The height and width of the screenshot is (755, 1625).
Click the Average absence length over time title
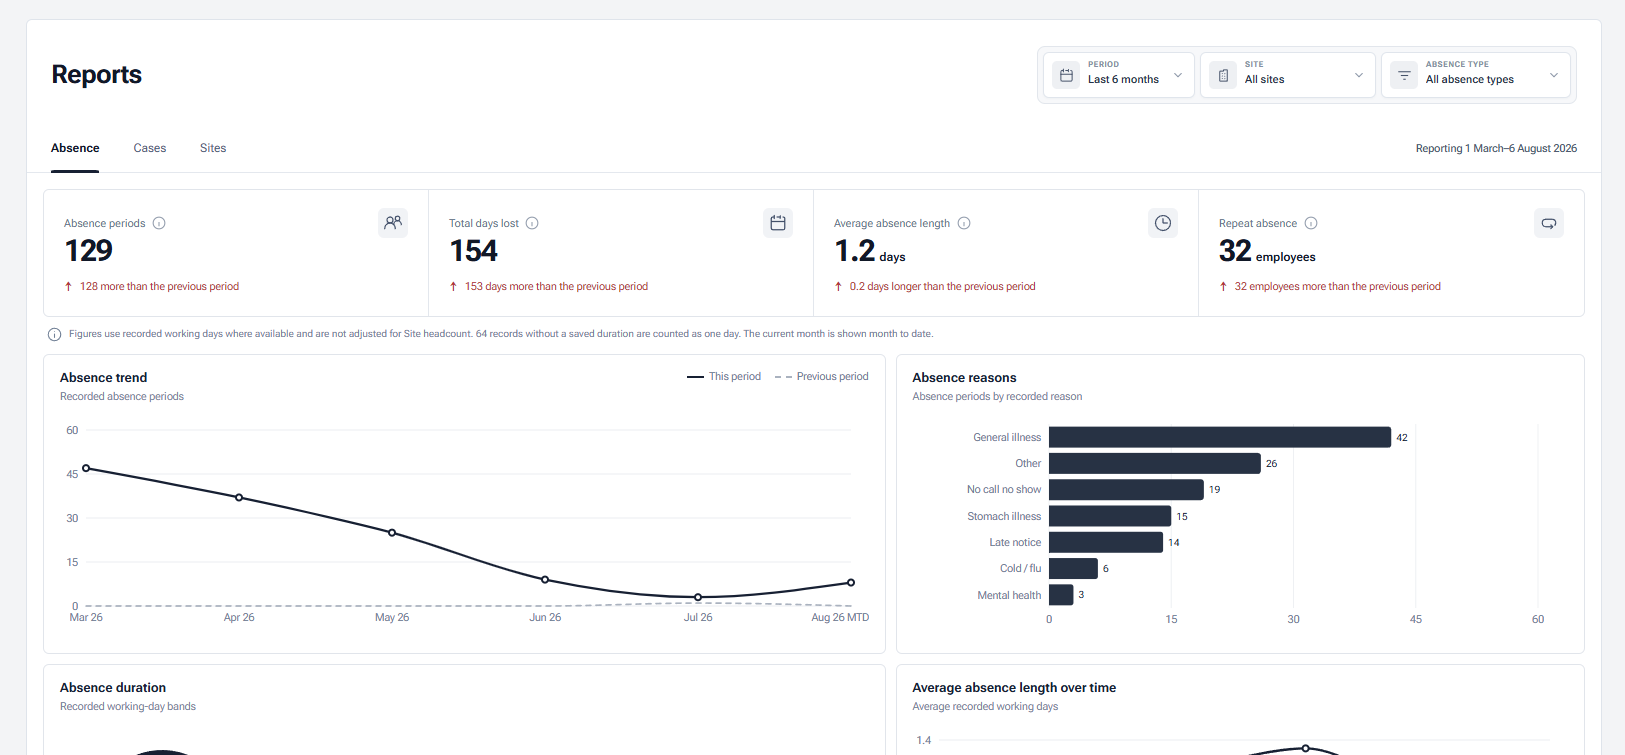click(1014, 687)
